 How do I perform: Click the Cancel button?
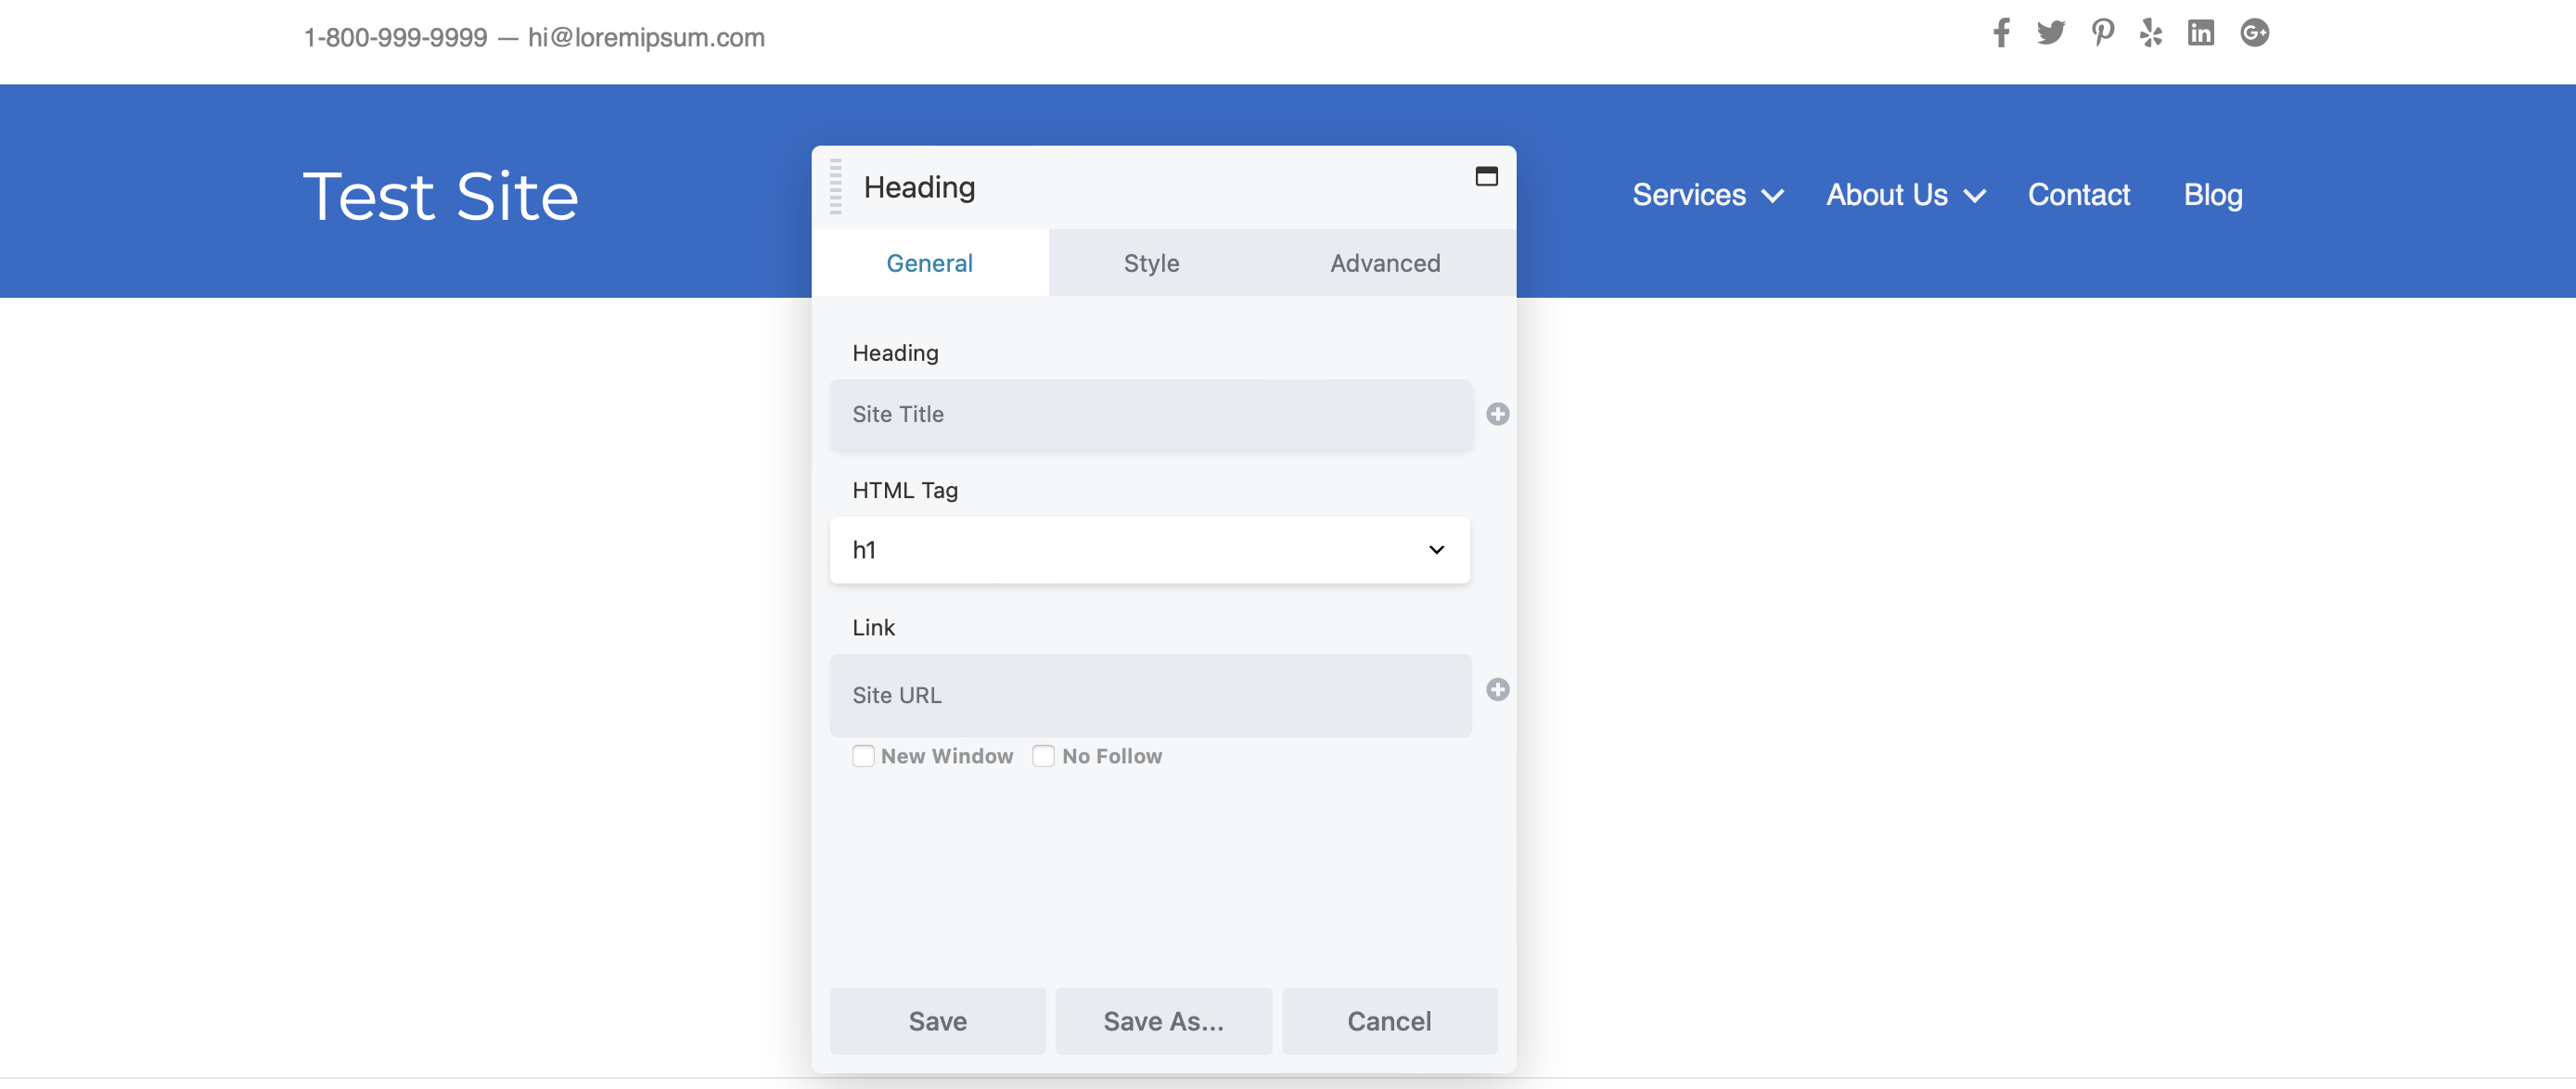click(1389, 1021)
